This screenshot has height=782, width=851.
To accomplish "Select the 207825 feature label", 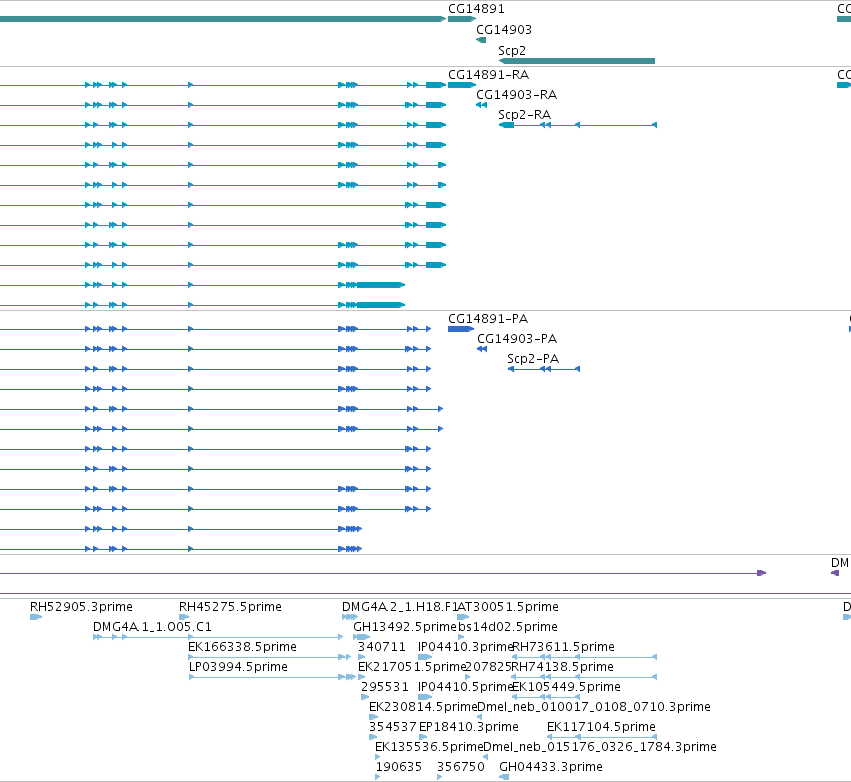I will click(x=488, y=667).
